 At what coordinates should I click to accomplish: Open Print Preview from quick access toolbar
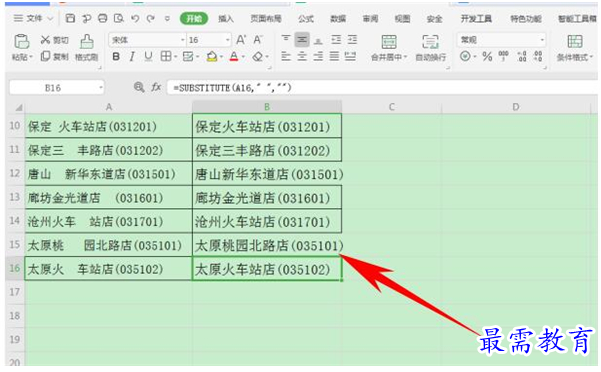click(x=119, y=18)
